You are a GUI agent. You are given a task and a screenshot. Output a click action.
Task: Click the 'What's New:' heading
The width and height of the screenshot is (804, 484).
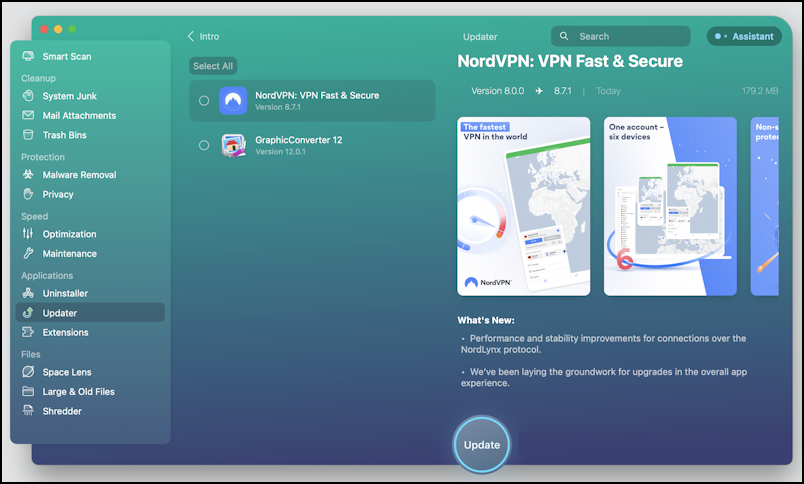coord(486,320)
